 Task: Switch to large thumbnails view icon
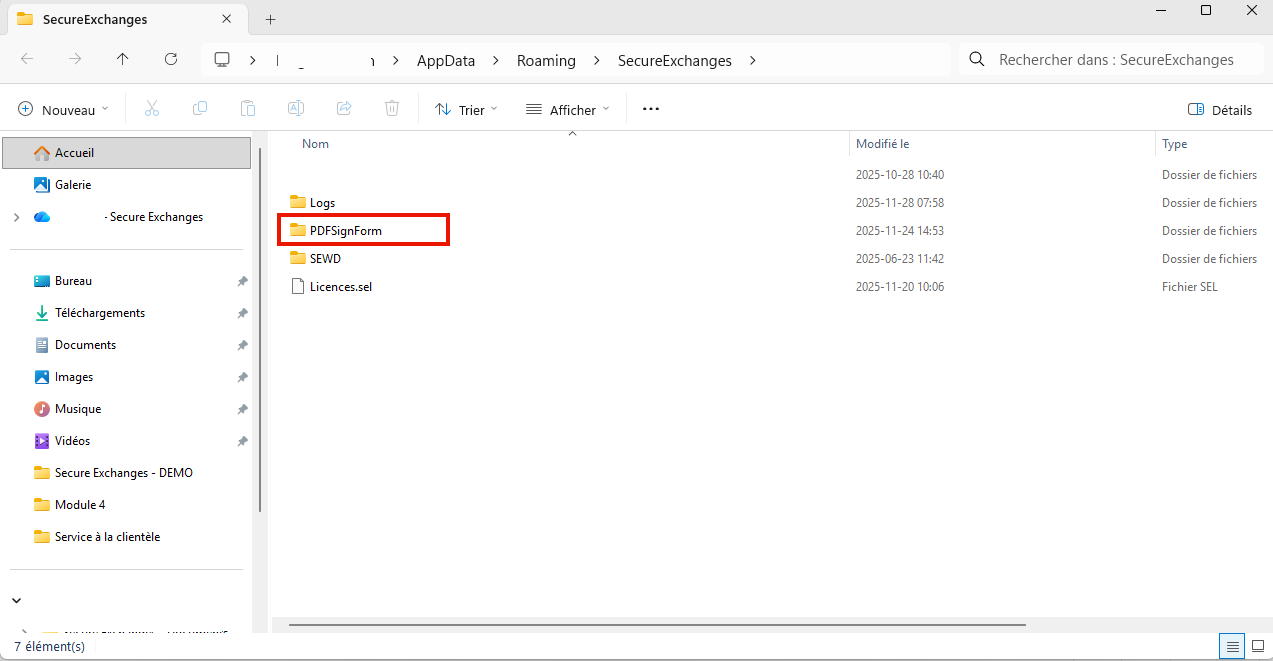[1258, 646]
